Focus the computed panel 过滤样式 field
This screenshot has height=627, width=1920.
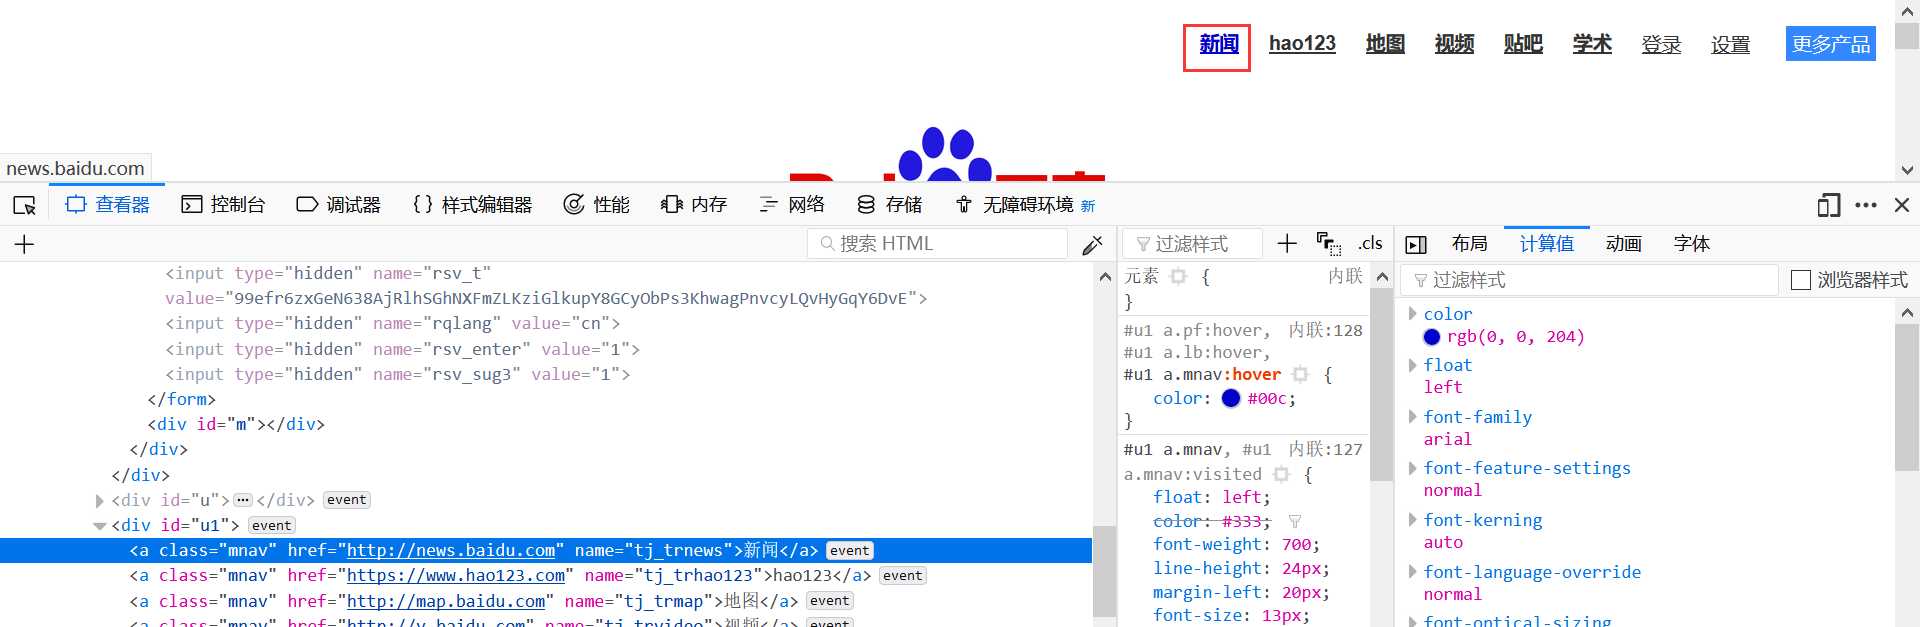click(1590, 280)
